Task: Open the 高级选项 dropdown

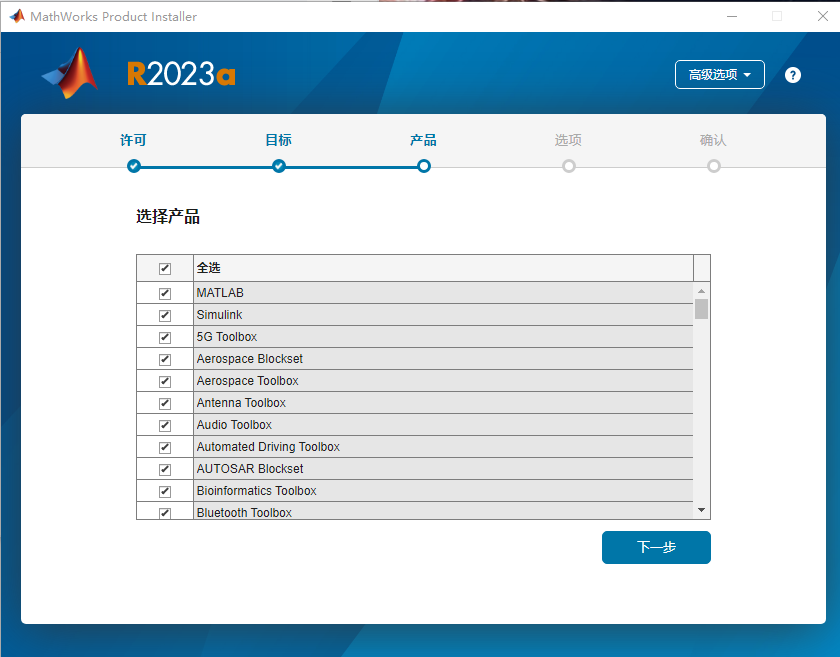Action: coord(719,74)
